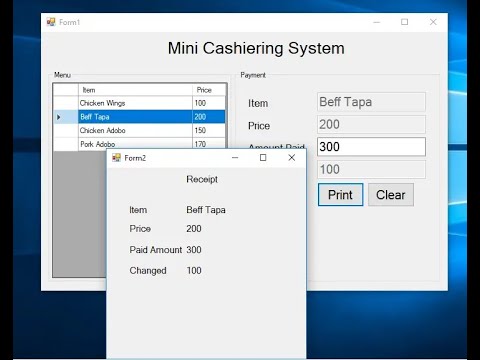Maximize the Form1 window
Screen dimensions: 480x360
pyautogui.click(x=405, y=22)
